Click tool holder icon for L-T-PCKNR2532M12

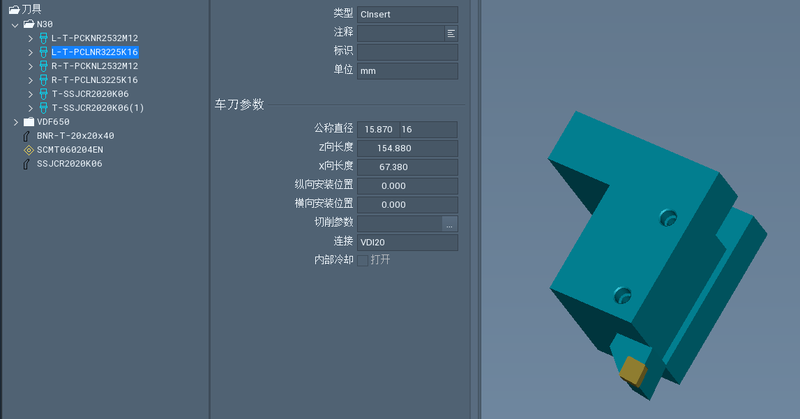tap(43, 38)
